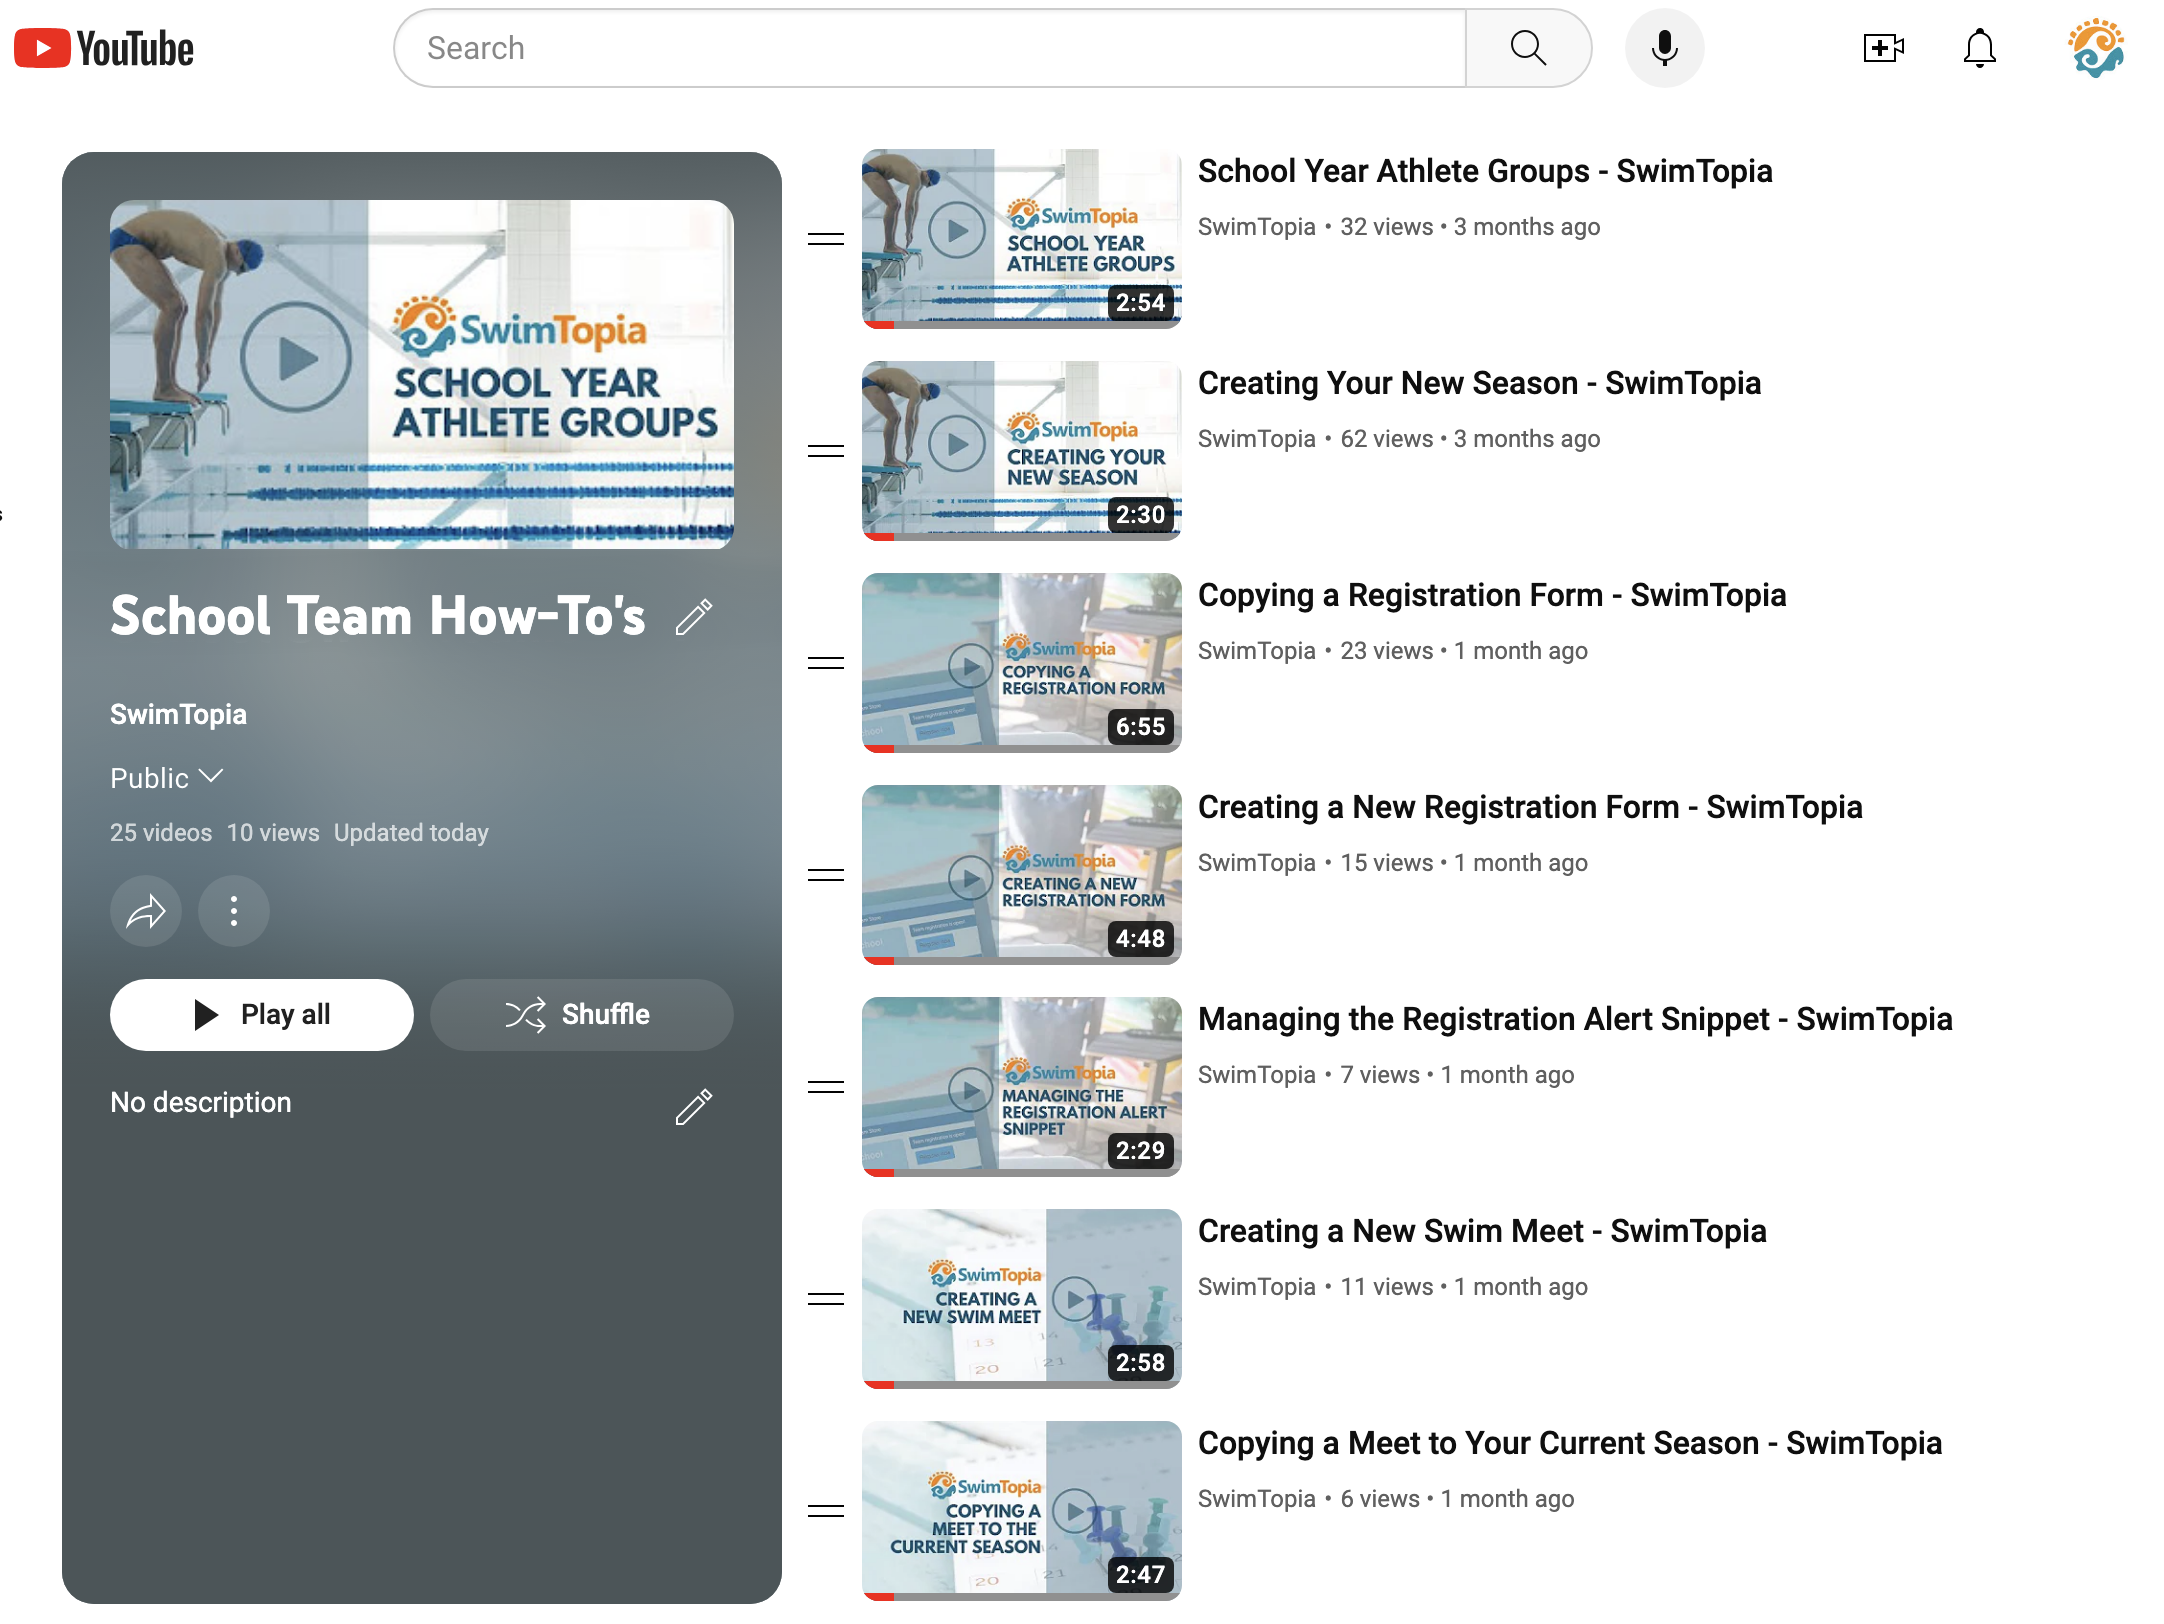The width and height of the screenshot is (2164, 1624).
Task: Click the search input field
Action: coord(930,48)
